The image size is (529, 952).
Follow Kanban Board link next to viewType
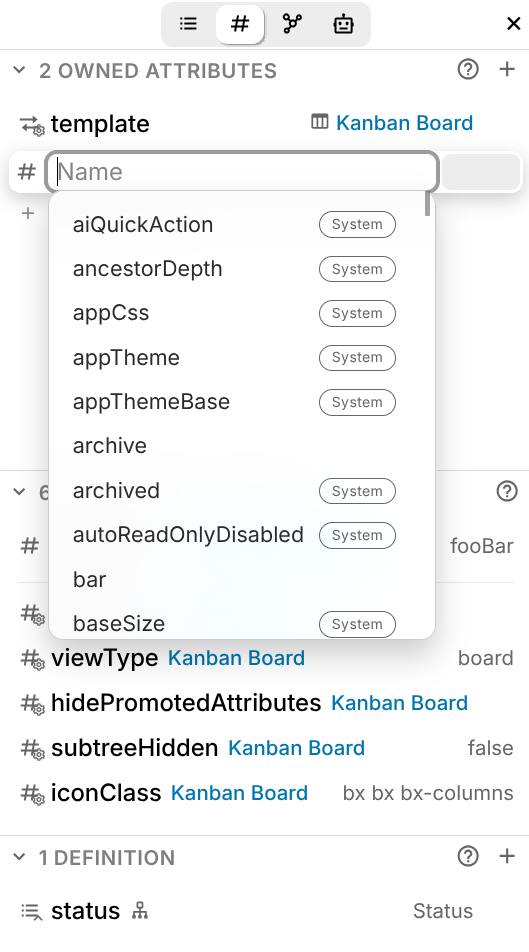tap(236, 658)
